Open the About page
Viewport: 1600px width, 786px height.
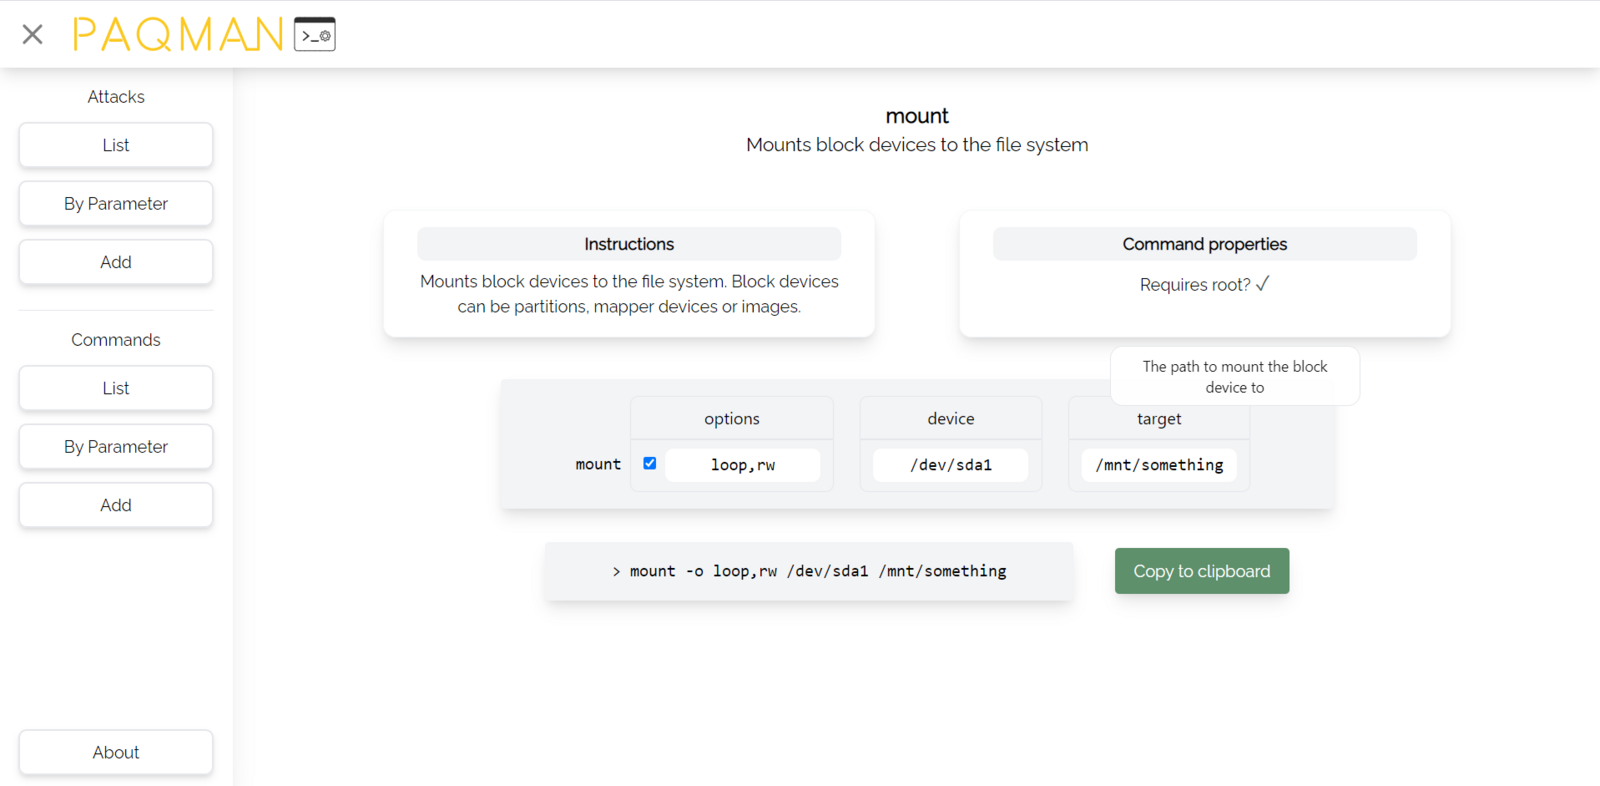116,753
